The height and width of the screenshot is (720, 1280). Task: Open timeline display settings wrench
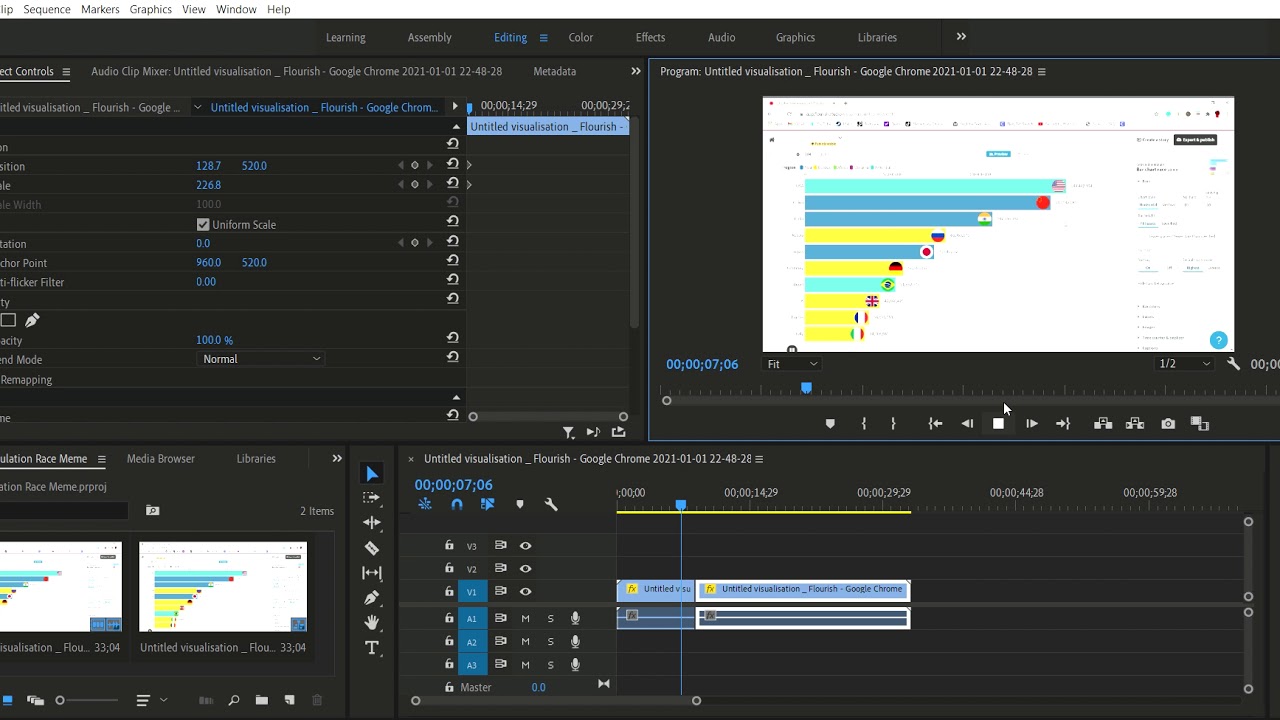click(551, 504)
